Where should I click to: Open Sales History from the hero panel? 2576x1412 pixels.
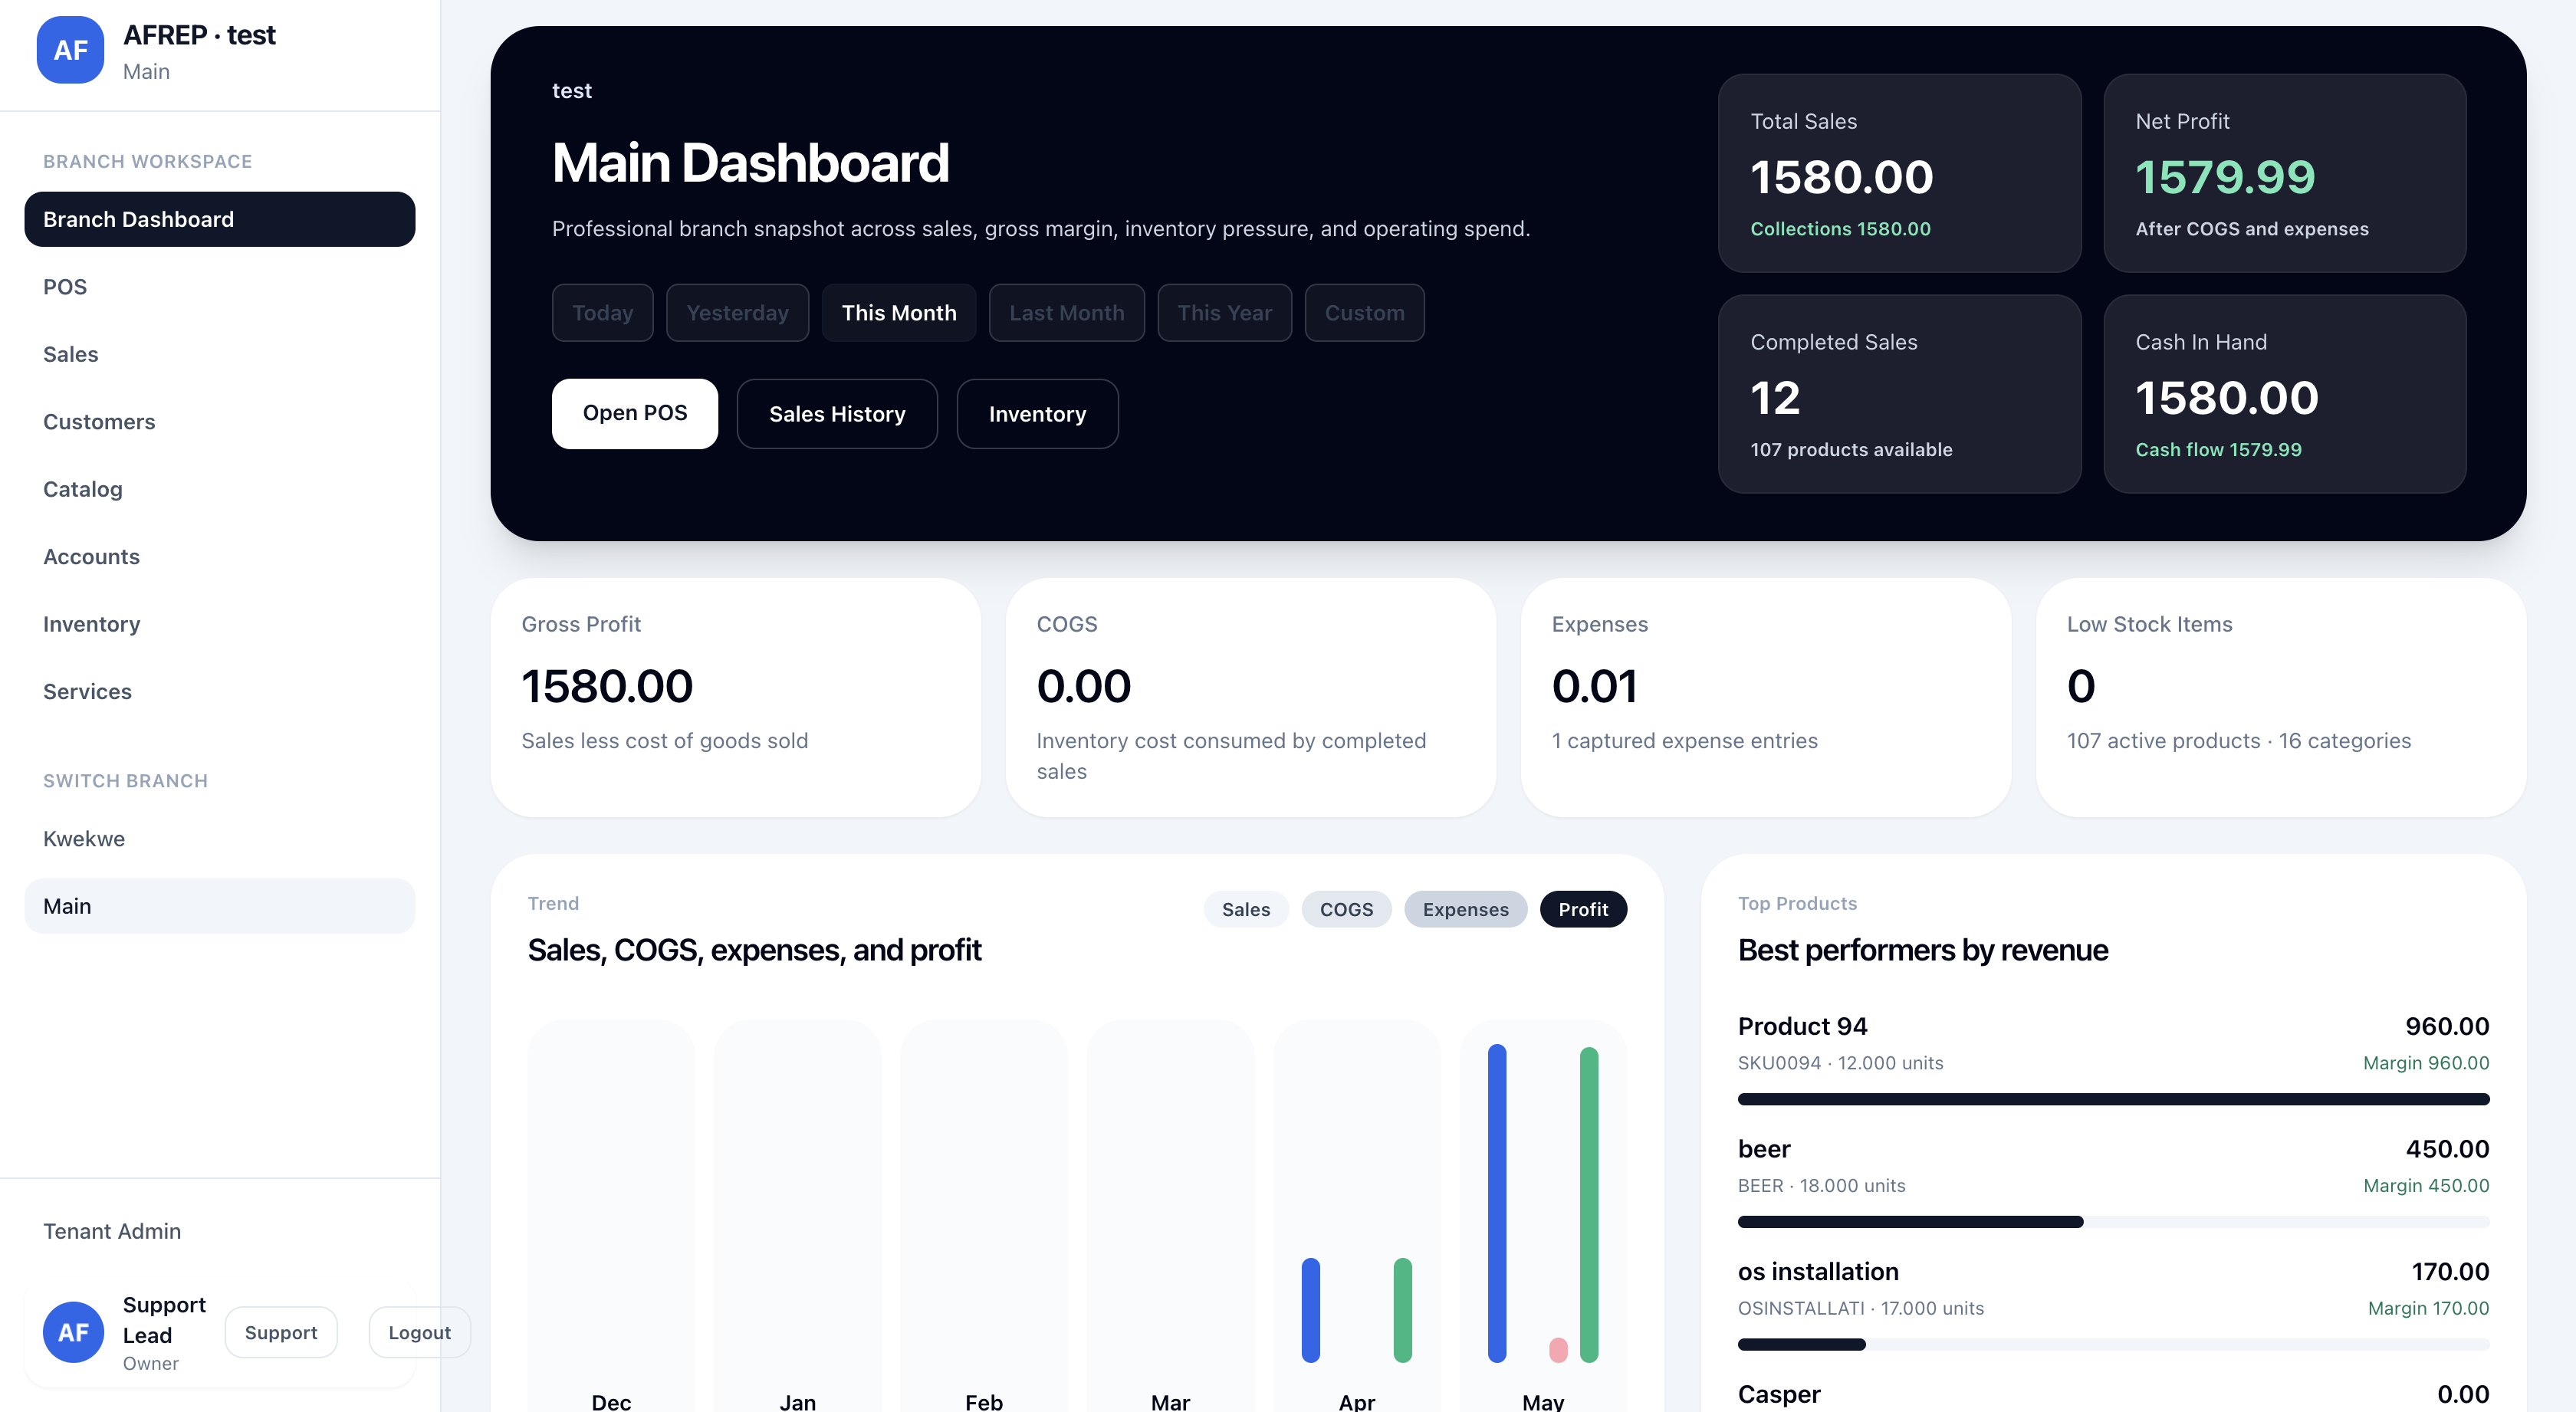tap(837, 413)
